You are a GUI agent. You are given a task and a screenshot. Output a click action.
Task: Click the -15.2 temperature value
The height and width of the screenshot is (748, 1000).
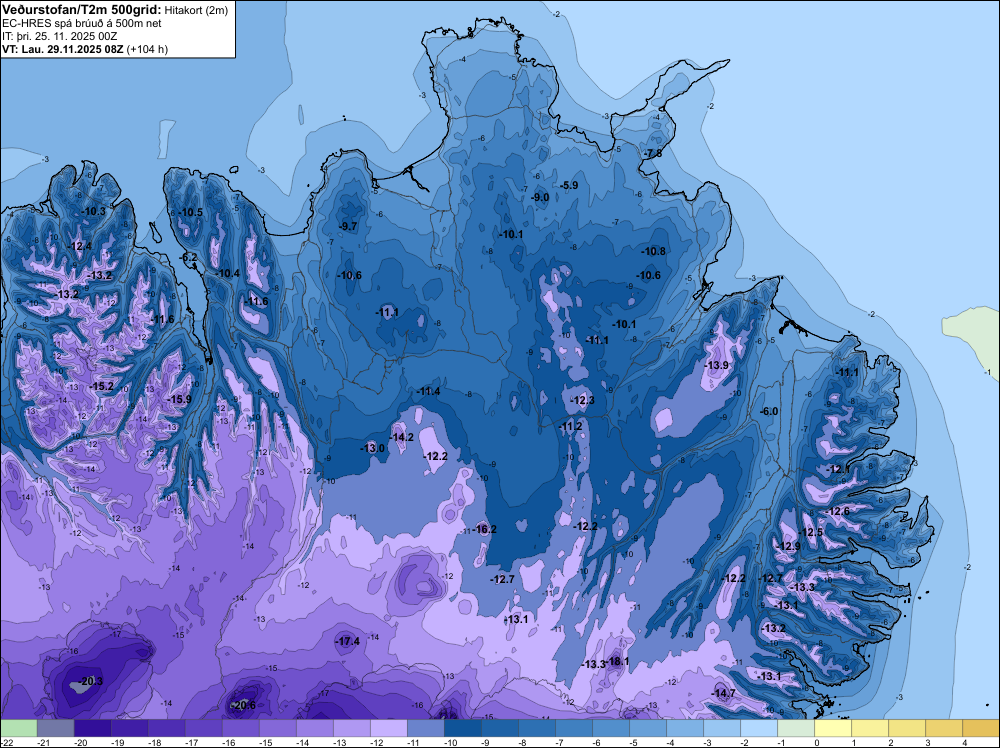click(101, 386)
